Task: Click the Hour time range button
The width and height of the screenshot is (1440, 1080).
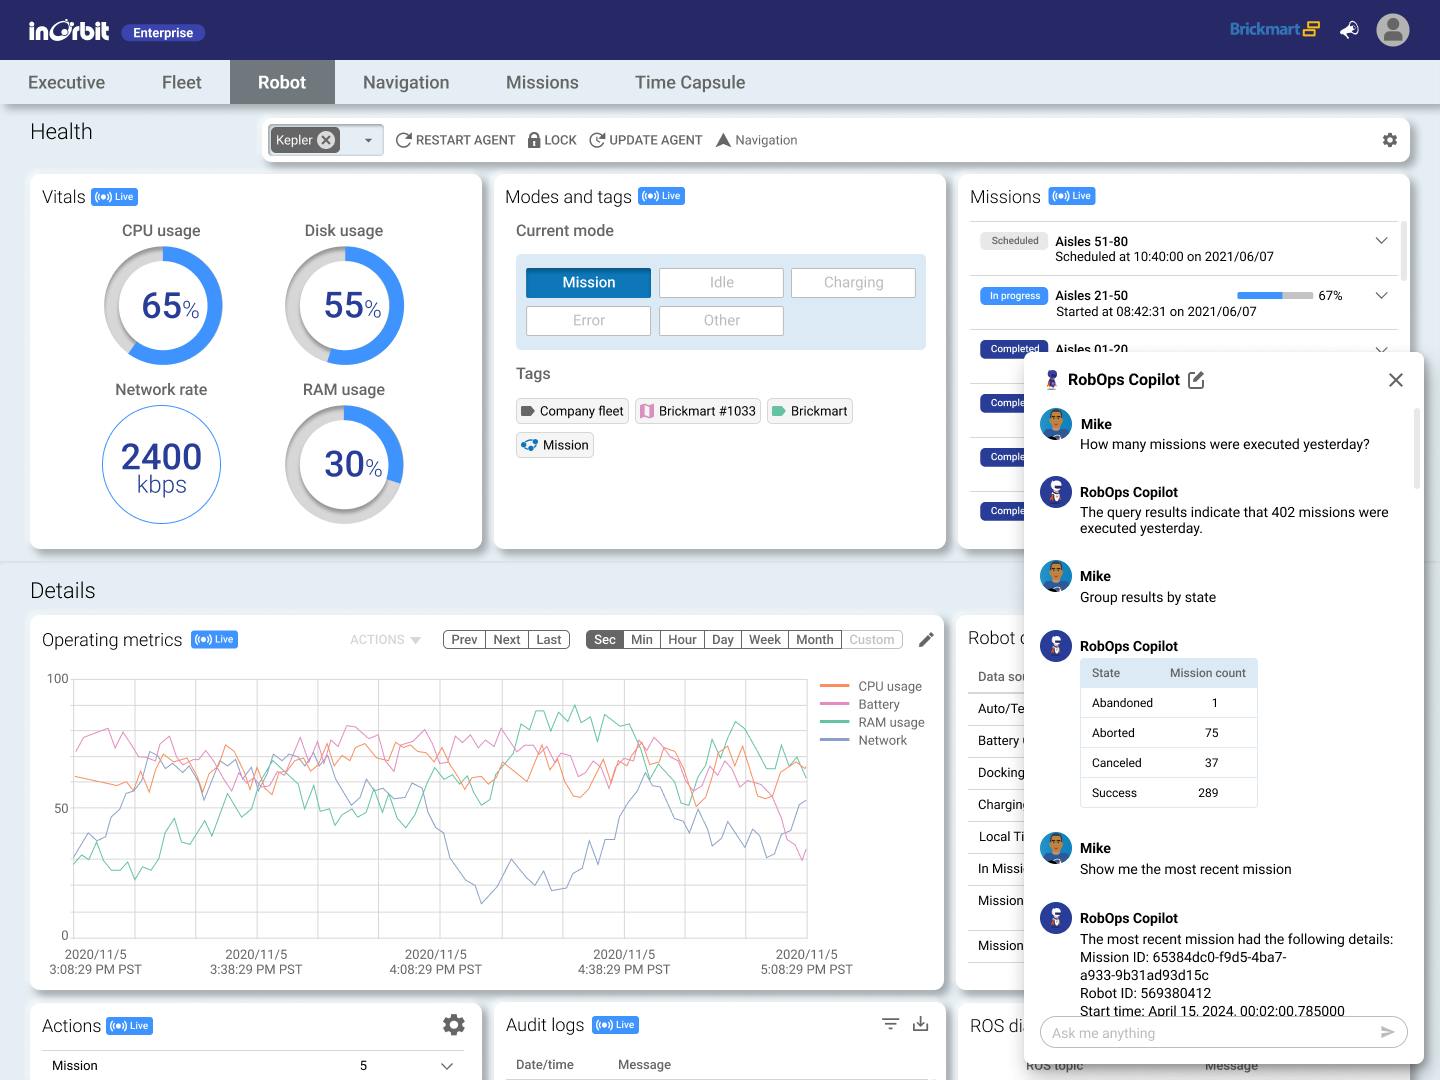Action: coord(681,639)
